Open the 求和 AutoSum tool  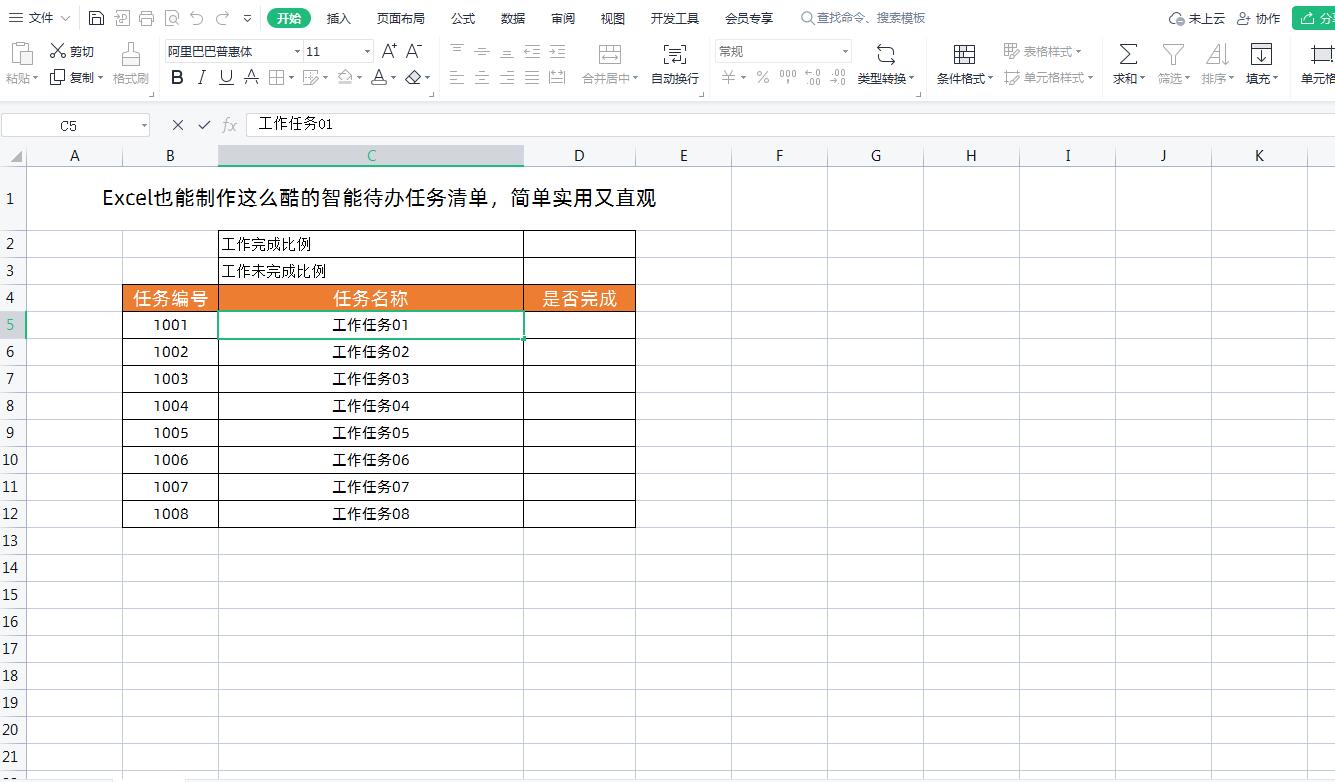1128,62
